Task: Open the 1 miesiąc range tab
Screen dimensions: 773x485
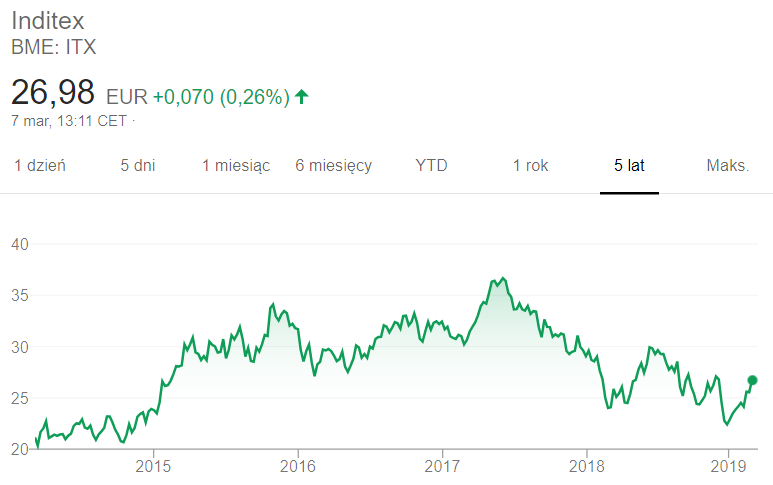Action: (x=236, y=166)
